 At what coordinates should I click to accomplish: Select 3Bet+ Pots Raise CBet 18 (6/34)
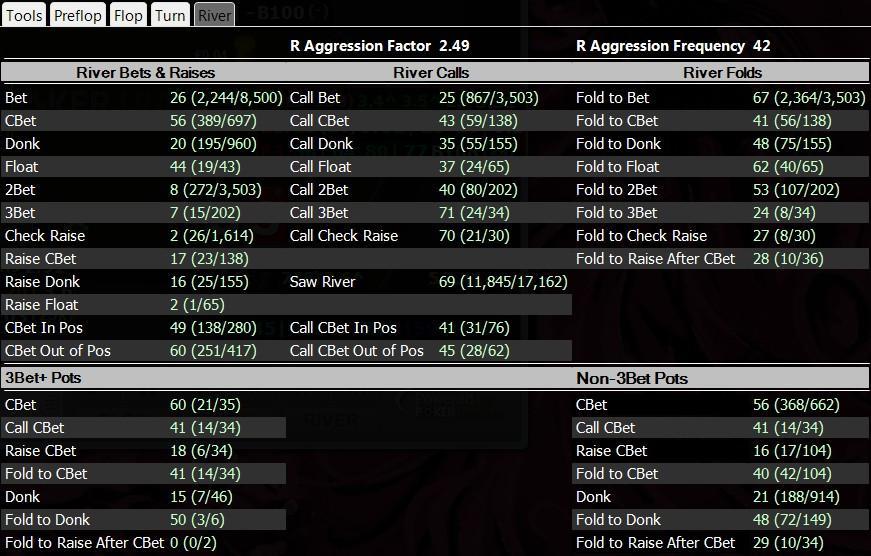click(x=201, y=451)
